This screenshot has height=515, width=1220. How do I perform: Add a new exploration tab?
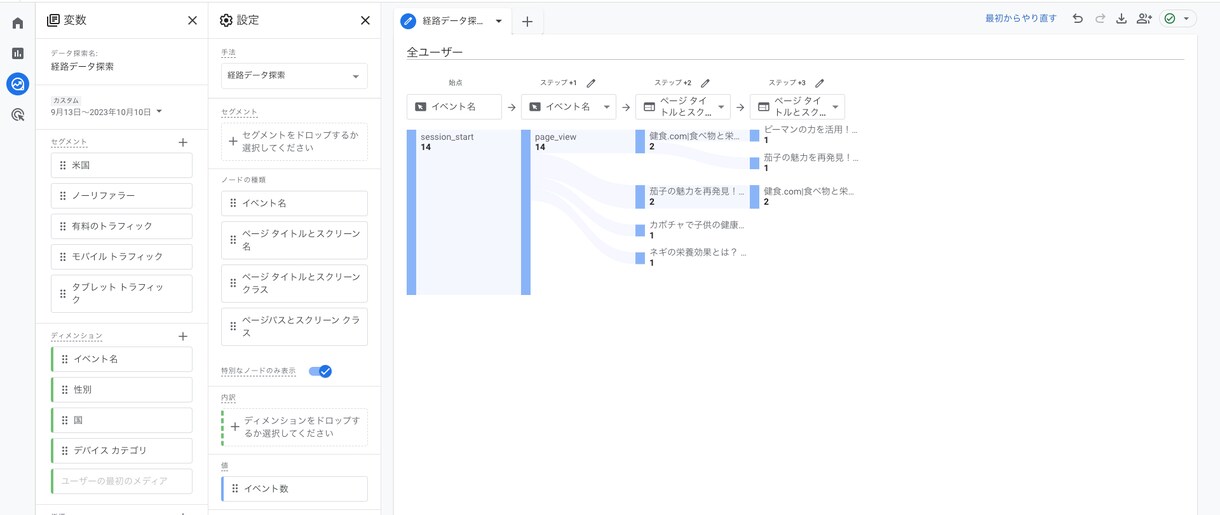pyautogui.click(x=527, y=21)
